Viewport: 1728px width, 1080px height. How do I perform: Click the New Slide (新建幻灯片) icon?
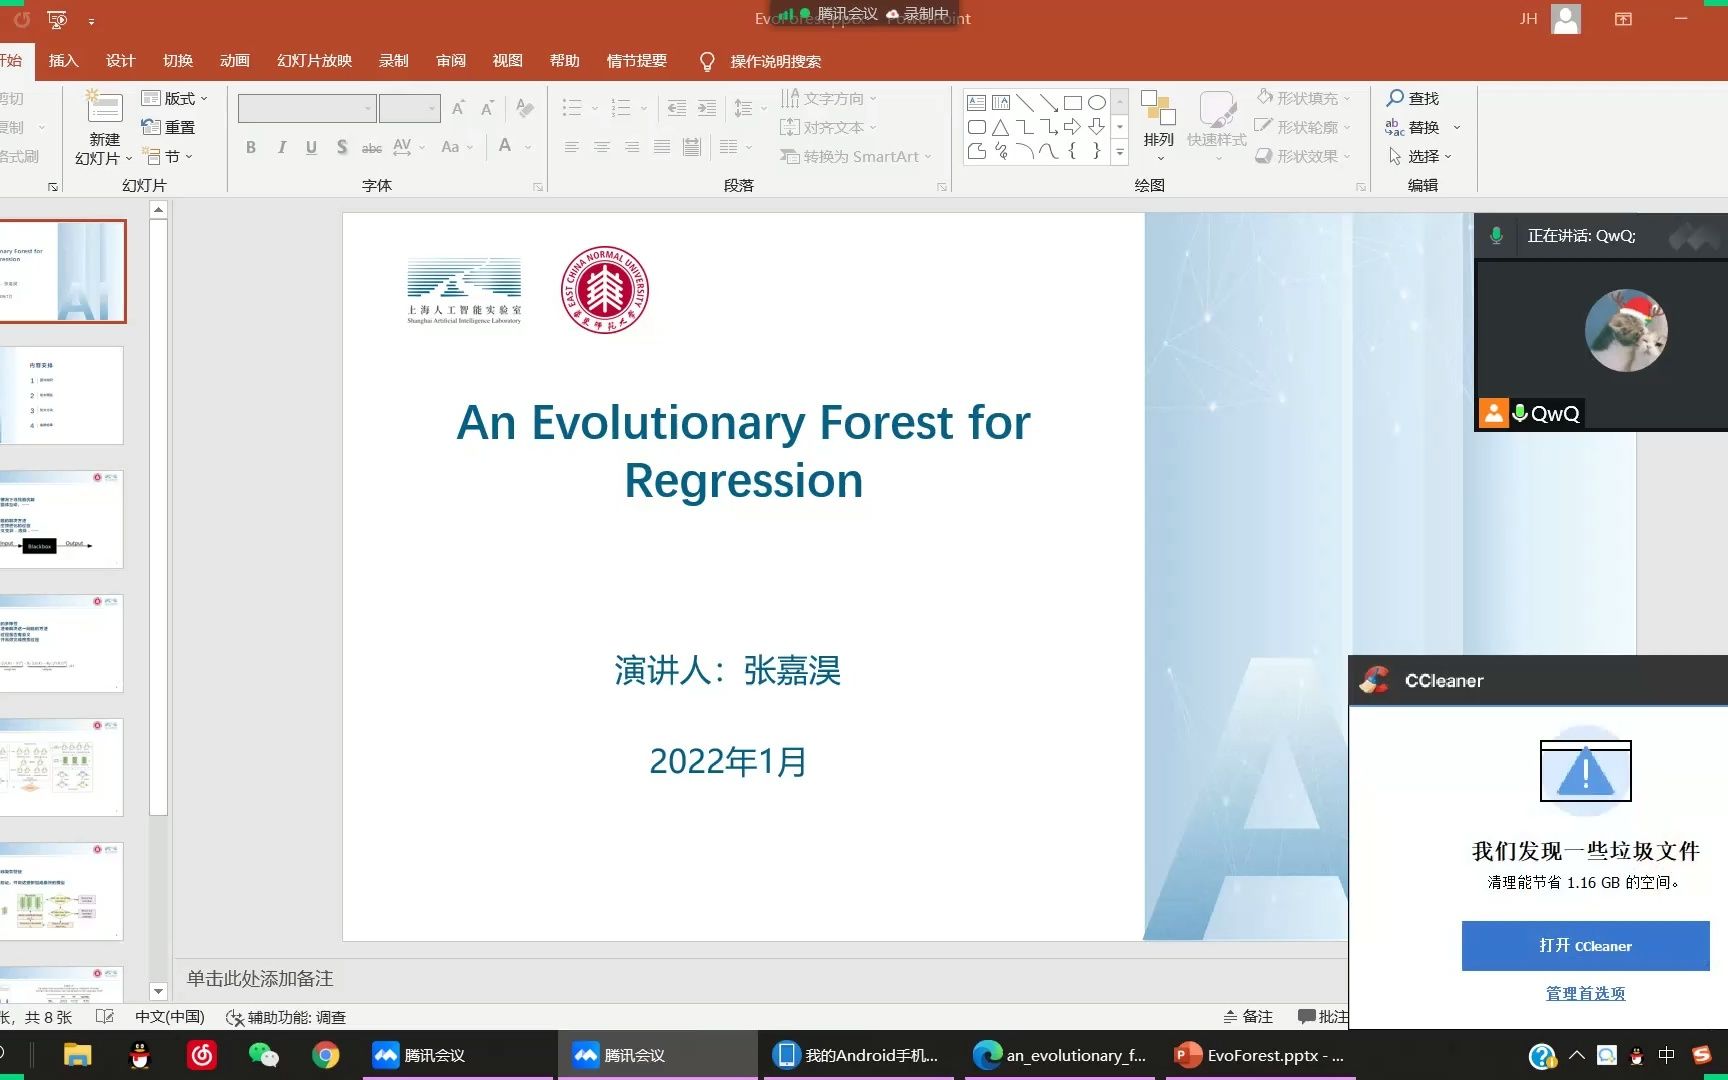[104, 107]
